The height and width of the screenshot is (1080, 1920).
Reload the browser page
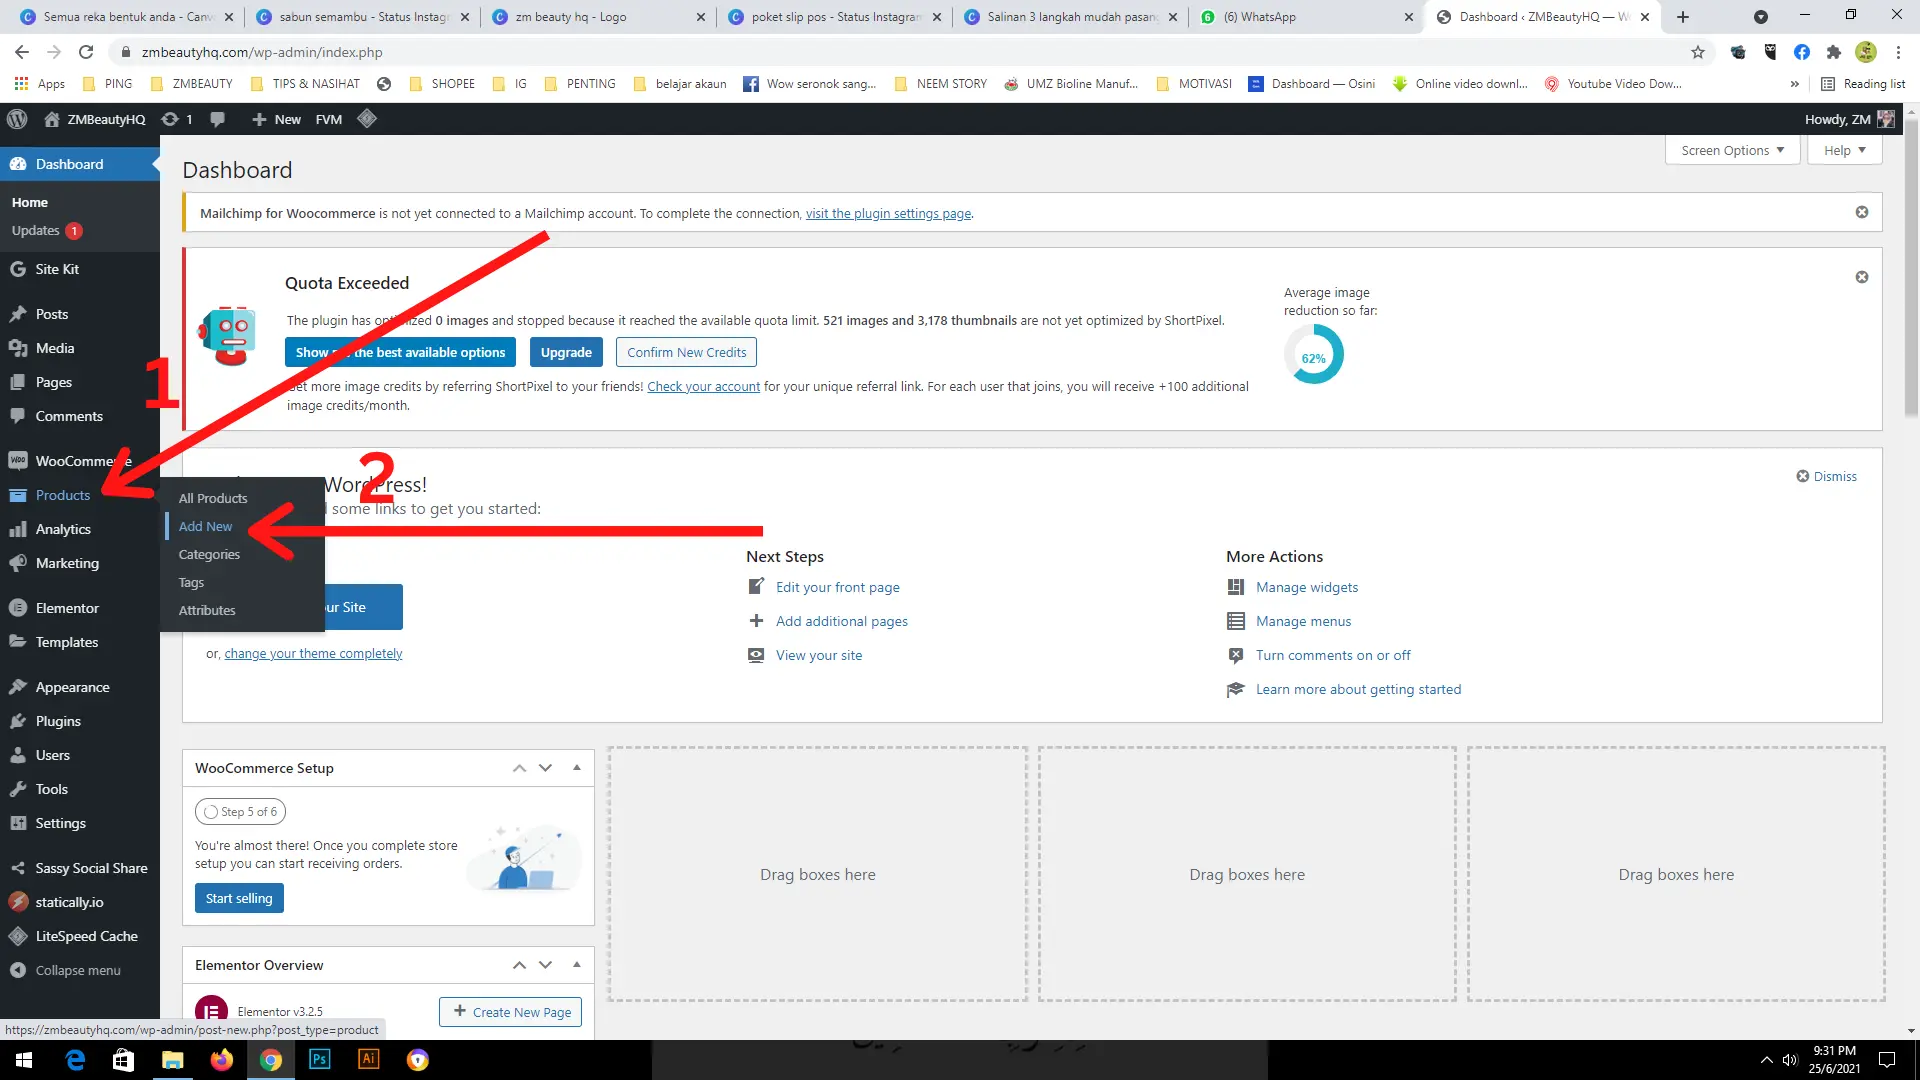pyautogui.click(x=86, y=52)
